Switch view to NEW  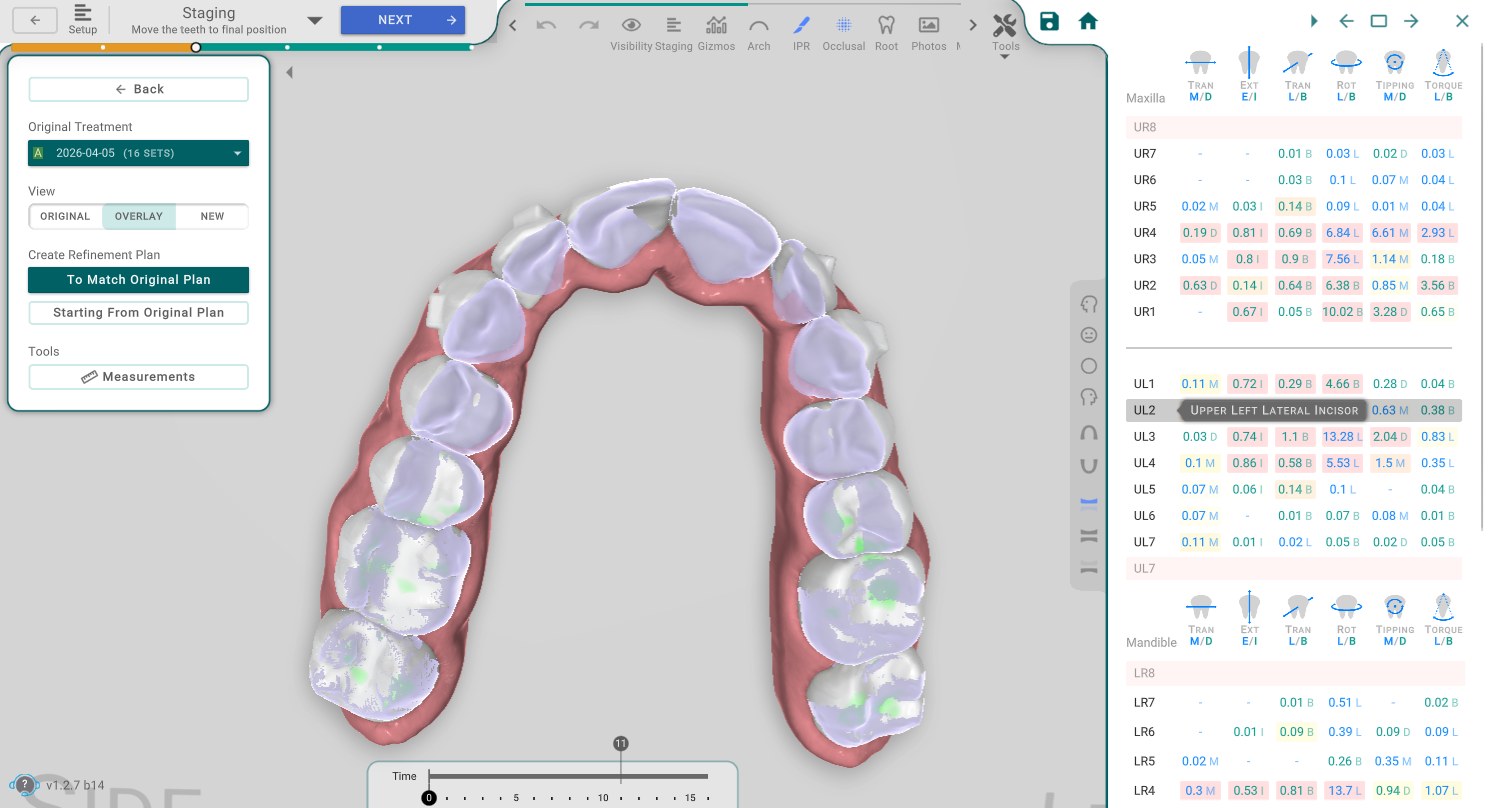[212, 216]
